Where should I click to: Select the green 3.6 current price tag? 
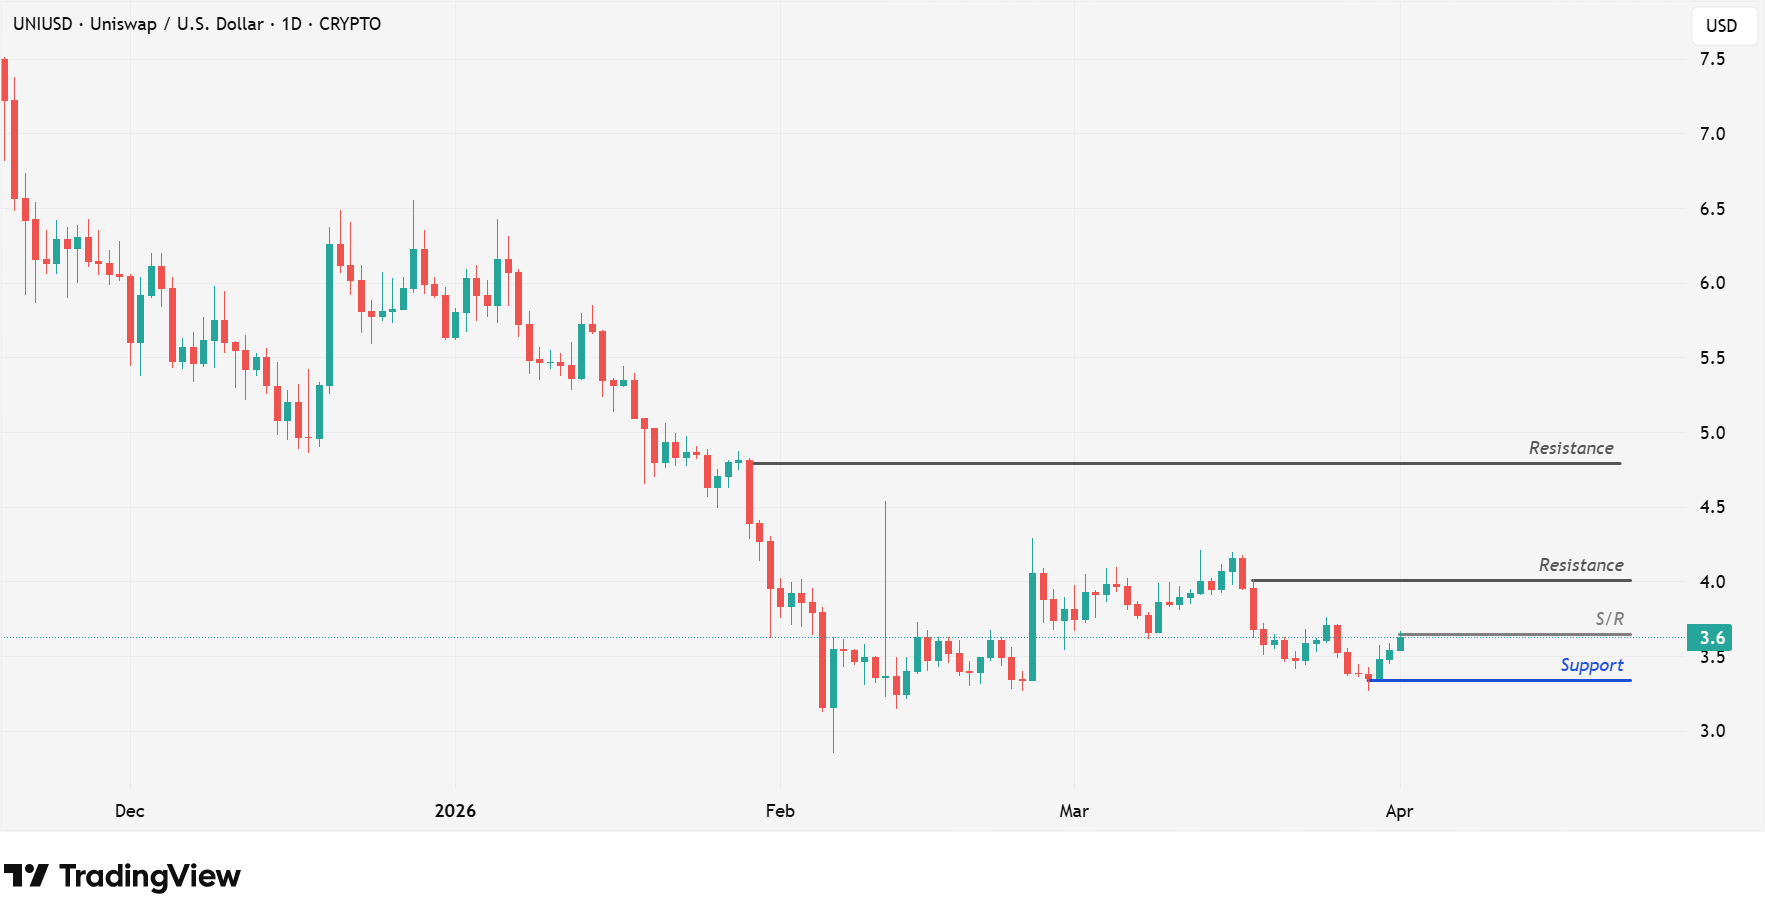(1710, 638)
